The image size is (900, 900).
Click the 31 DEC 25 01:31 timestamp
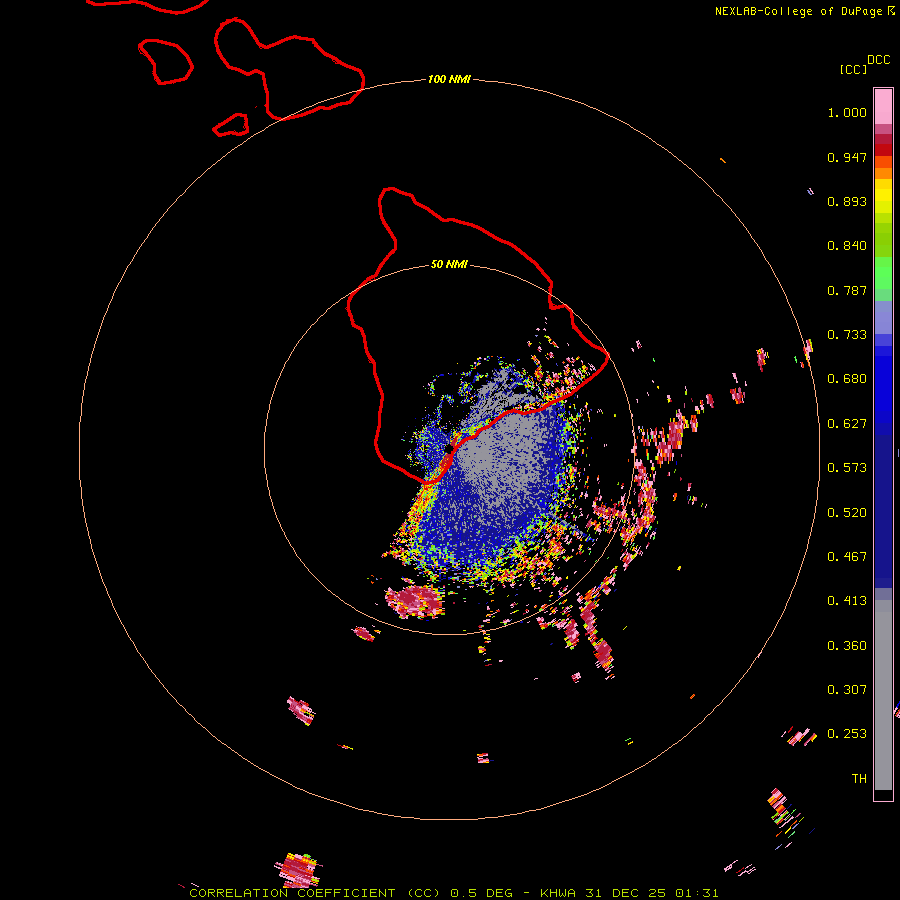[651, 893]
